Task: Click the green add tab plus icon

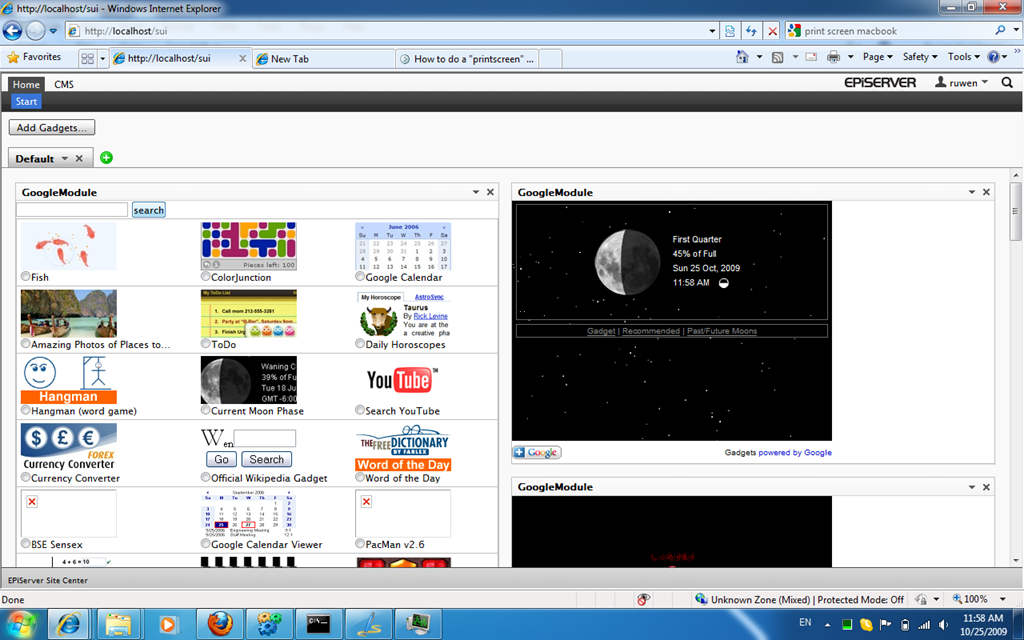Action: [x=107, y=158]
